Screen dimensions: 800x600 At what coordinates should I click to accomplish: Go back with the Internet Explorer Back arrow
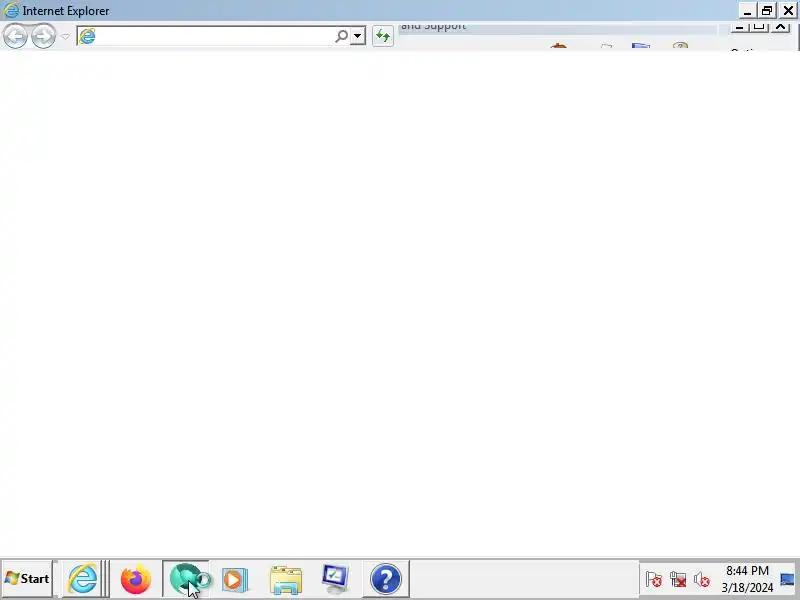click(15, 36)
